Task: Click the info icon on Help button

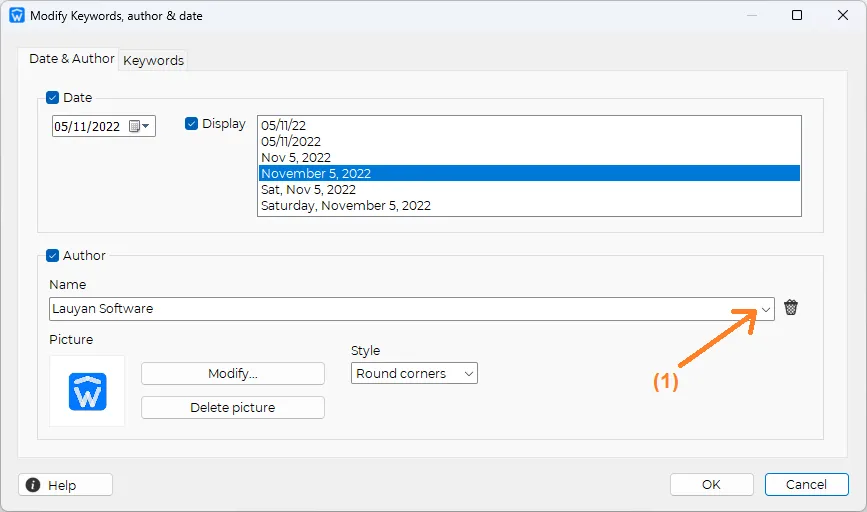Action: [x=33, y=485]
